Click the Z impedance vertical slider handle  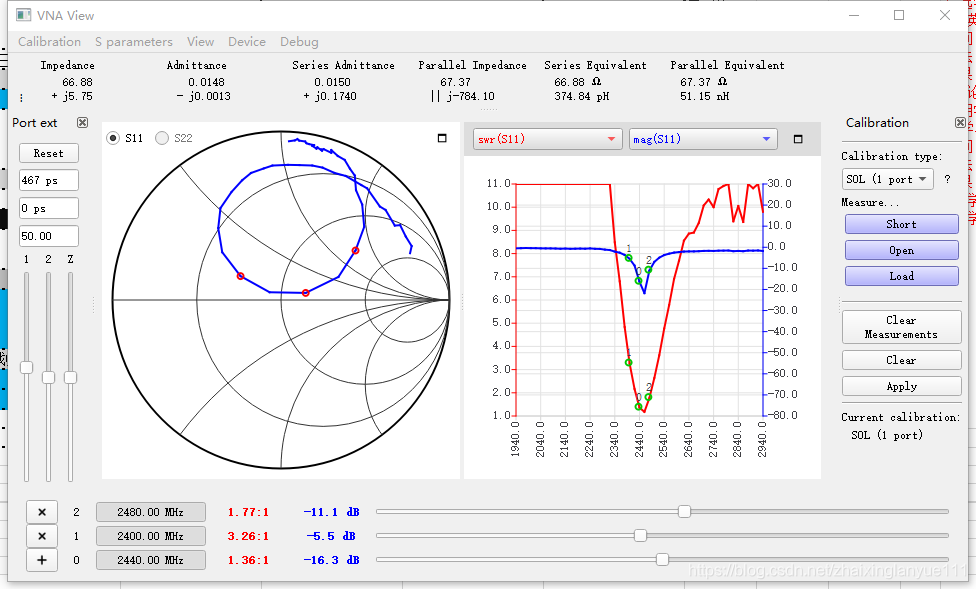[70, 377]
